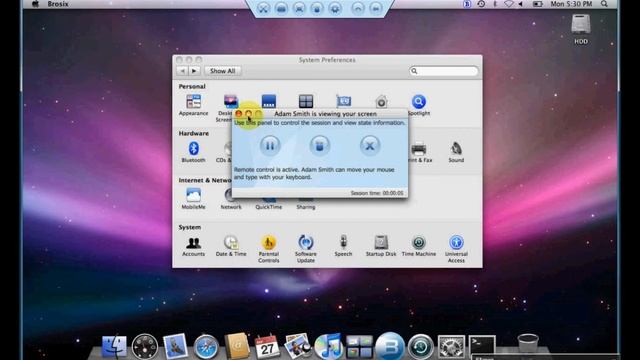This screenshot has height=360, width=640.
Task: Open the volume menu bar control
Action: pos(521,4)
